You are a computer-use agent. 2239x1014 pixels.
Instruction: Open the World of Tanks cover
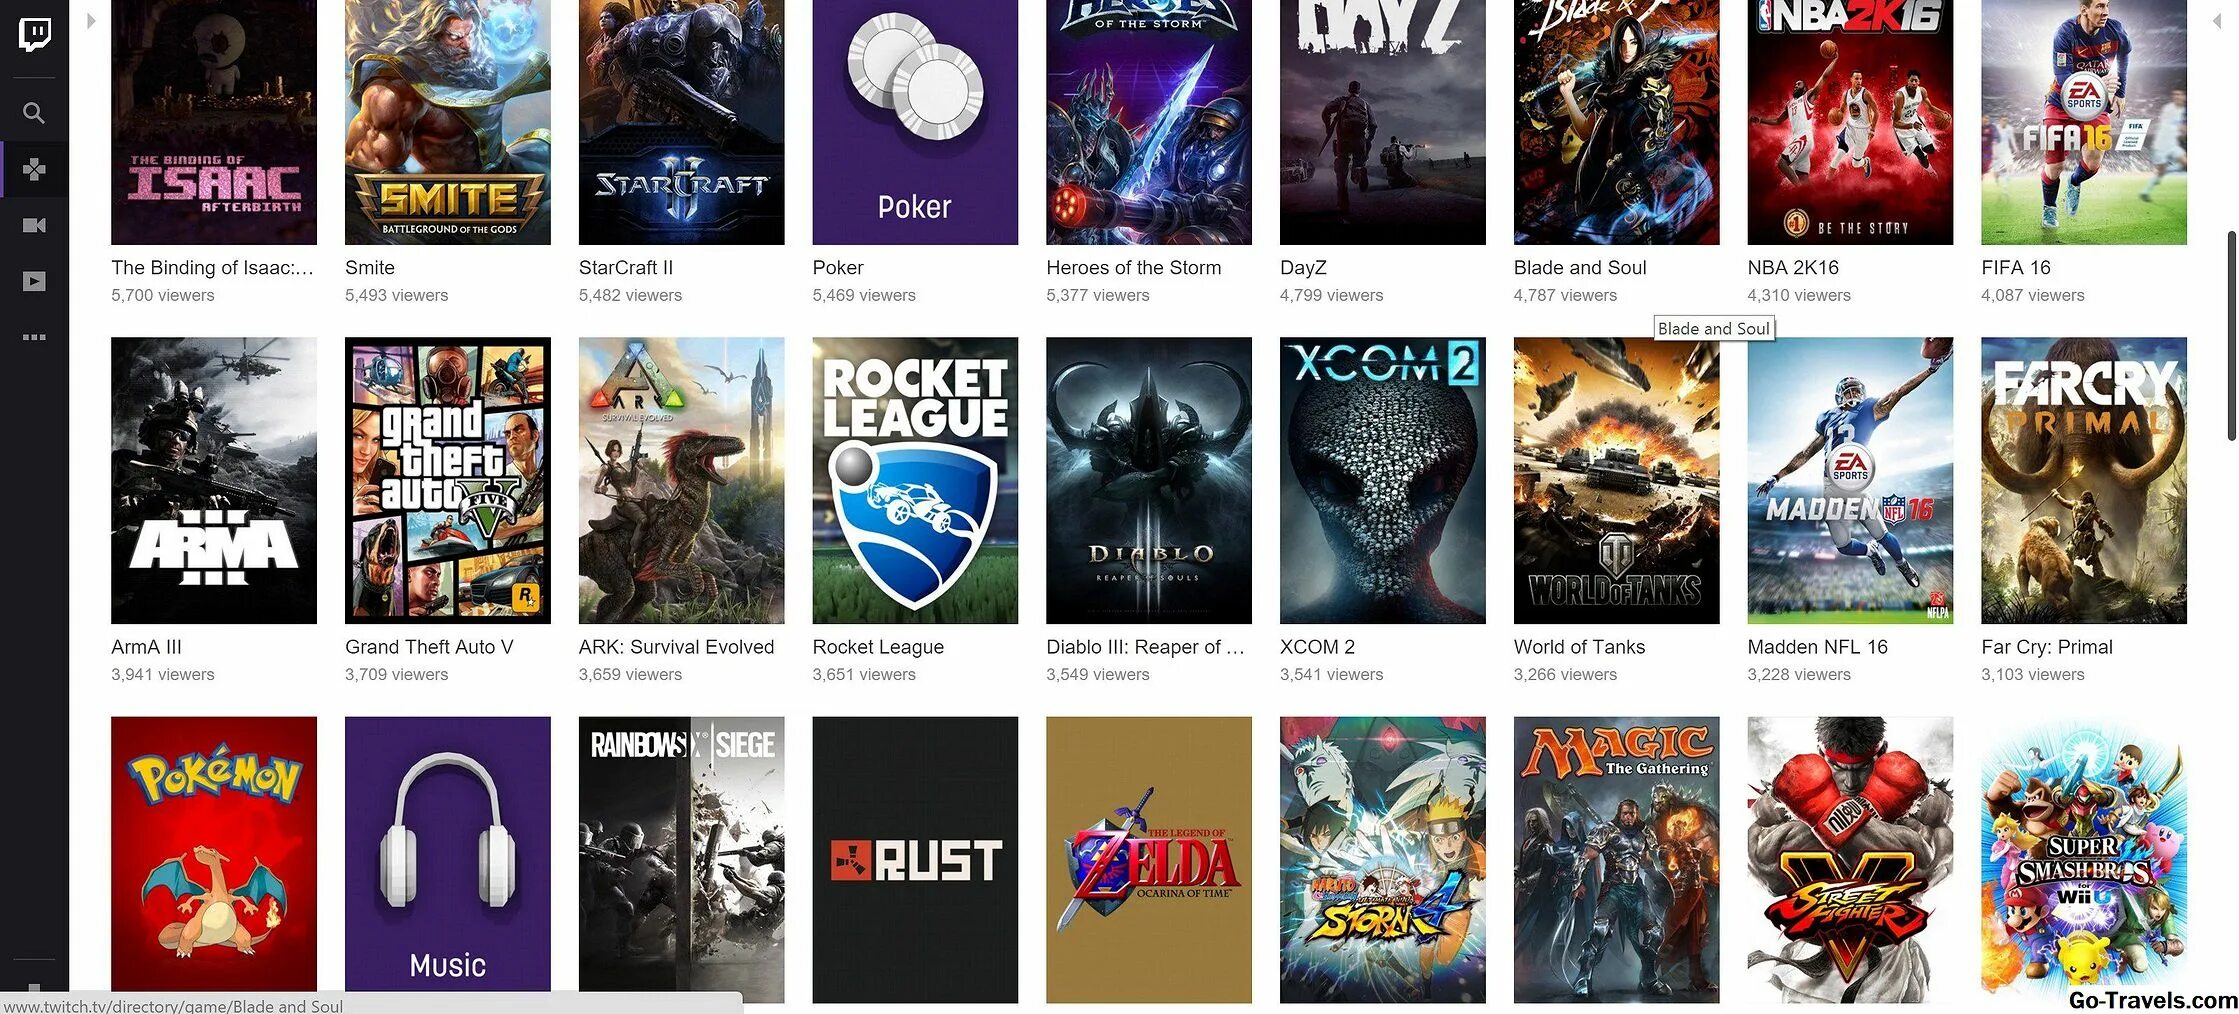pos(1617,480)
